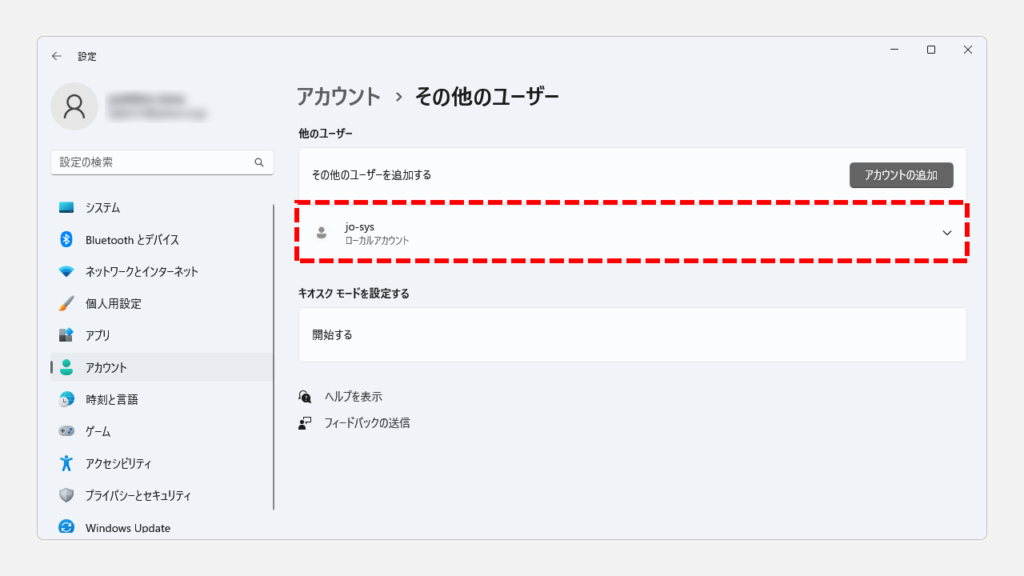Open 個人用設定 via its paintbrush icon
The width and height of the screenshot is (1024, 576).
66,304
